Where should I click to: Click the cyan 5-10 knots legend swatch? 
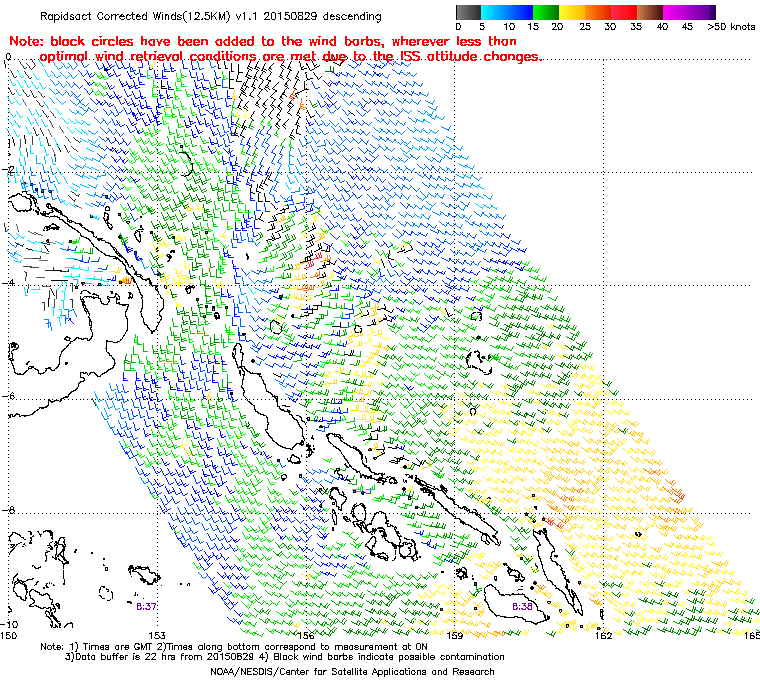[494, 12]
